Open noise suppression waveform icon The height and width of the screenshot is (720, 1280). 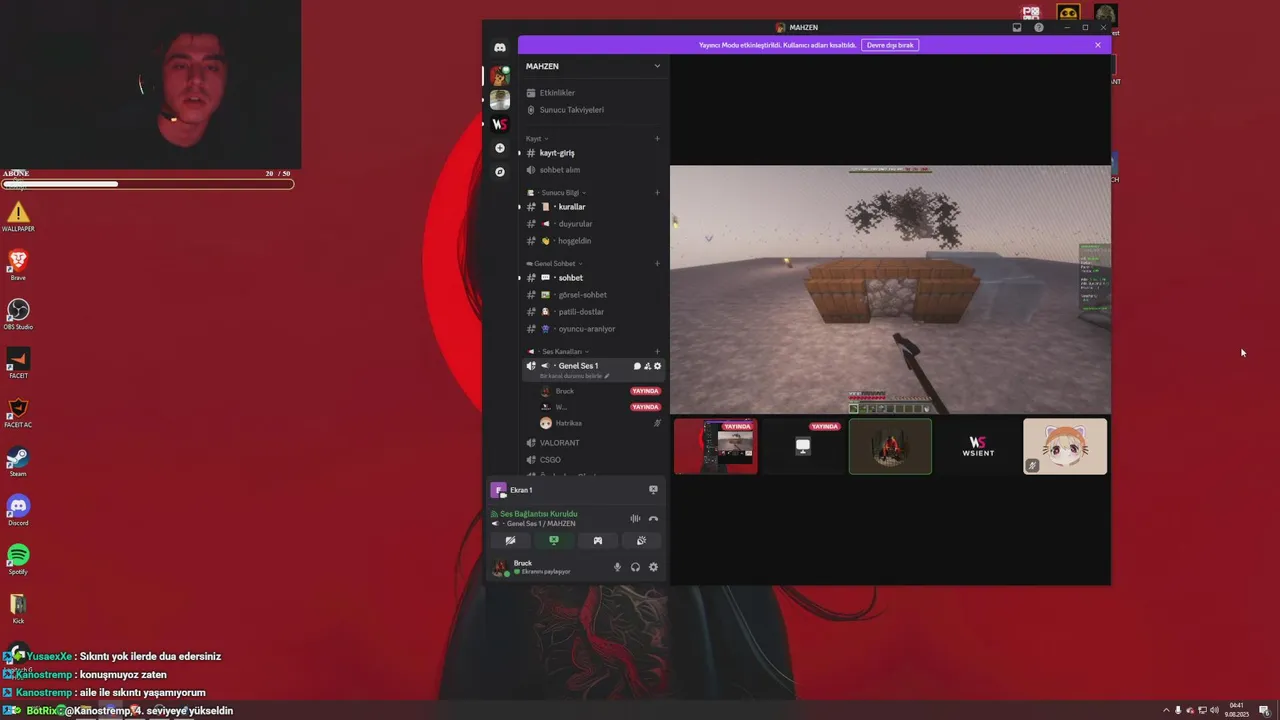(635, 518)
